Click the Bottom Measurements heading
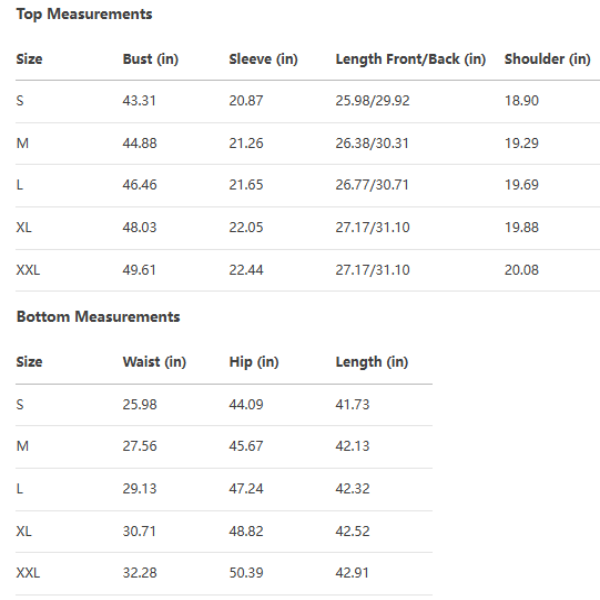 pyautogui.click(x=98, y=317)
